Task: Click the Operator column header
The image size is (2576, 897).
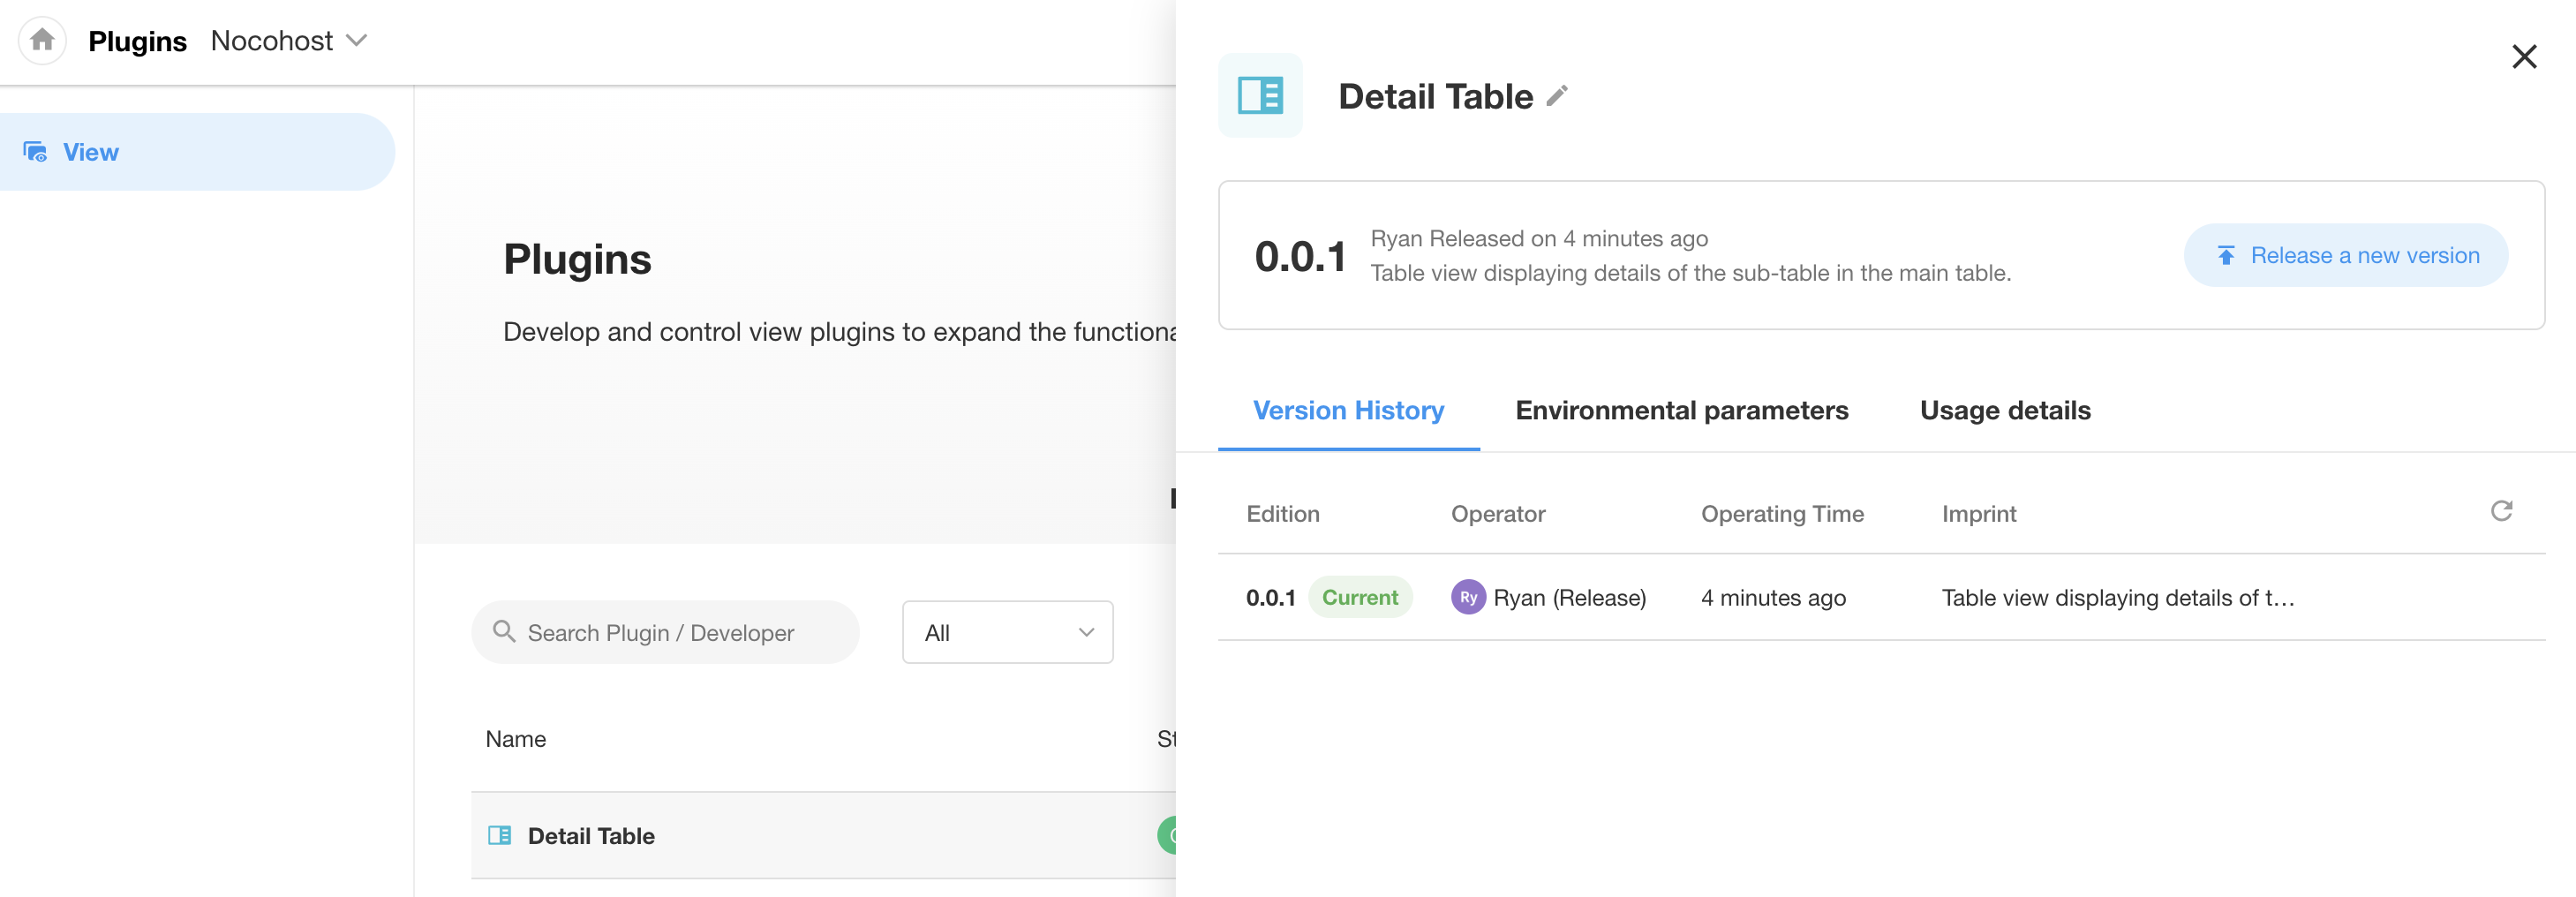Action: tap(1497, 513)
